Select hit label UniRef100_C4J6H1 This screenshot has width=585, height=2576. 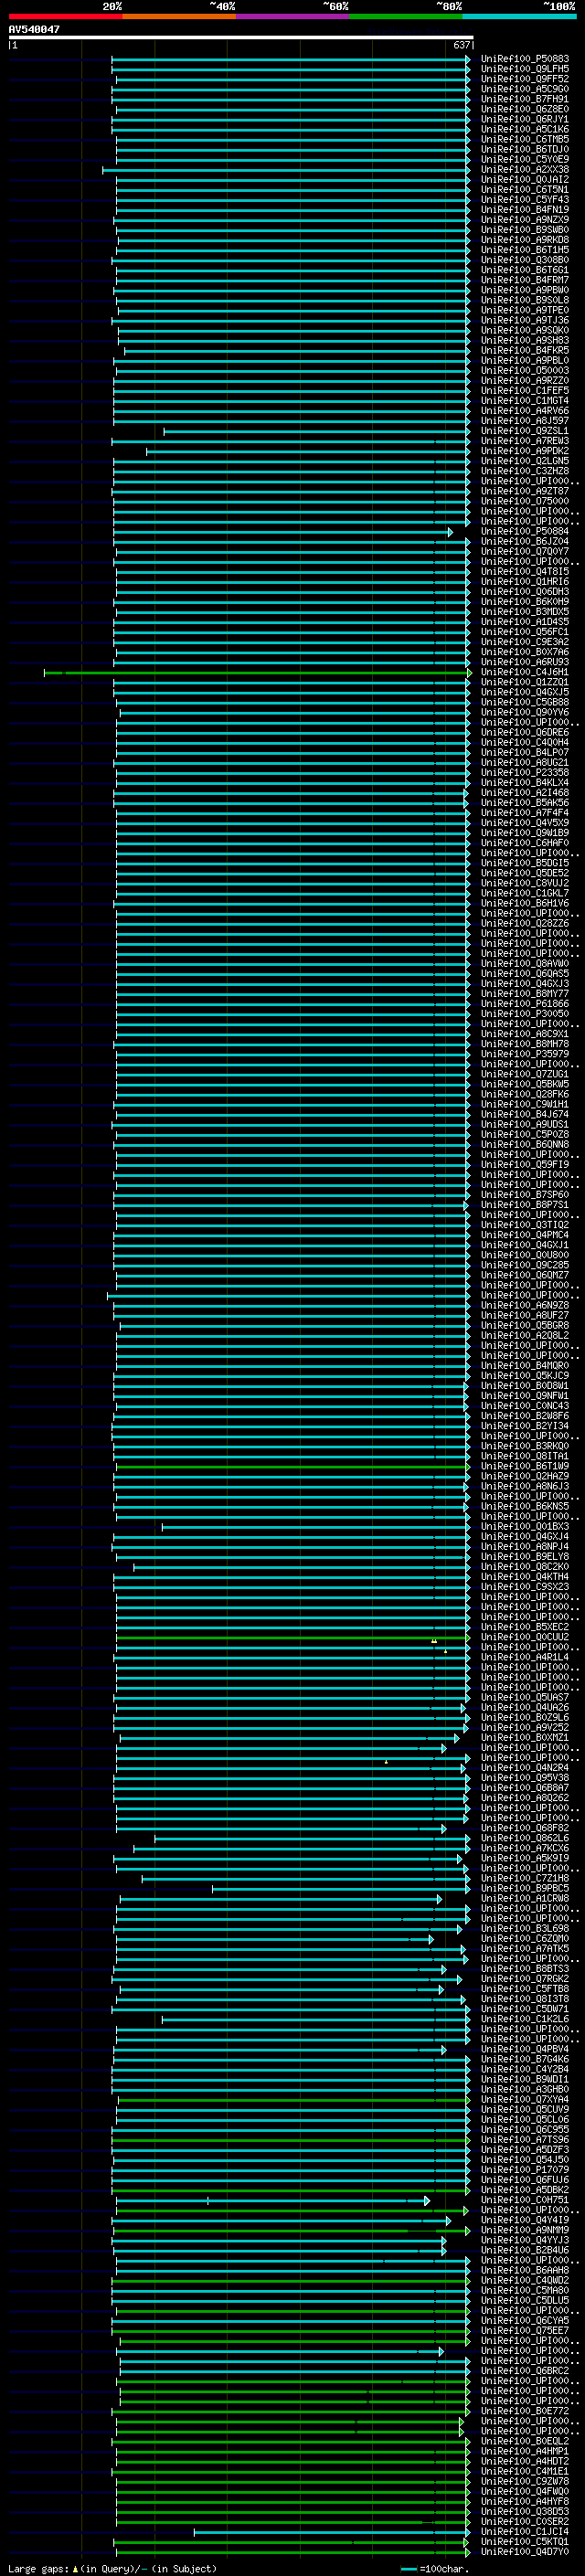pos(525,672)
